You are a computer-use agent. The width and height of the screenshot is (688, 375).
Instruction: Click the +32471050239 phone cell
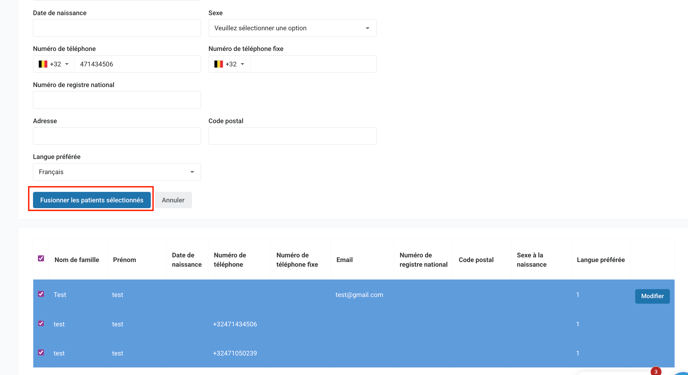pos(235,353)
